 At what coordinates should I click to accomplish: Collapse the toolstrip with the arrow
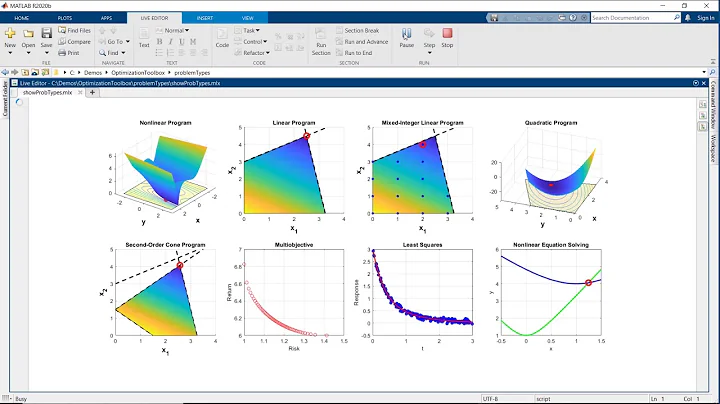pyautogui.click(x=713, y=62)
